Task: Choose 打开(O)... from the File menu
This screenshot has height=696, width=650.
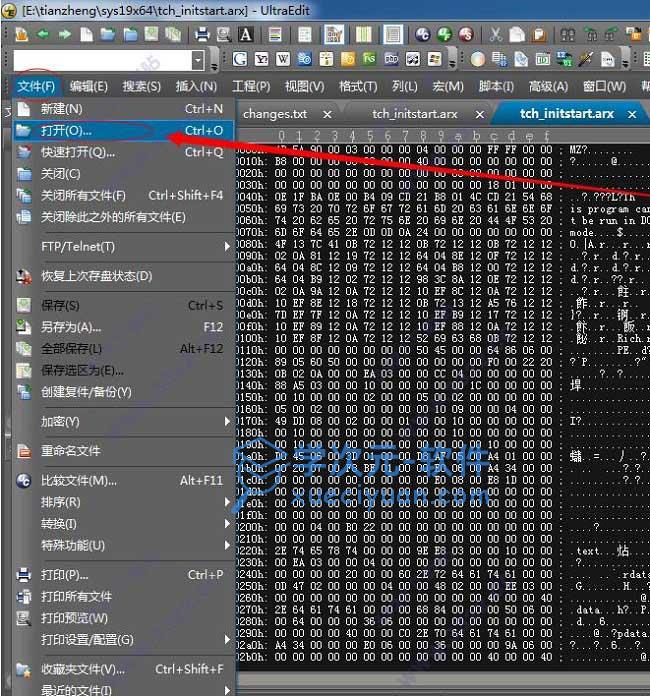Action: click(x=123, y=130)
